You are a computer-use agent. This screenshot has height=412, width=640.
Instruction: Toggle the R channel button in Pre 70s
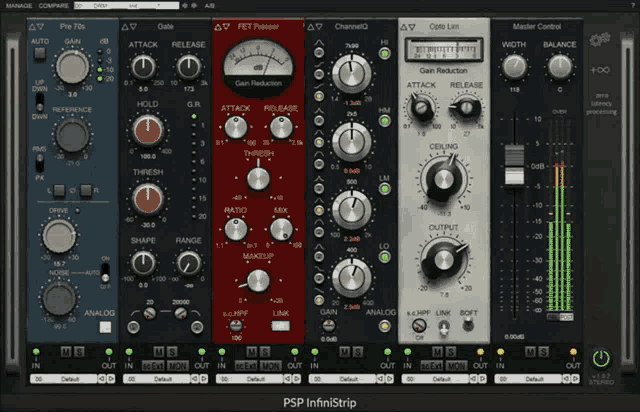(86, 190)
